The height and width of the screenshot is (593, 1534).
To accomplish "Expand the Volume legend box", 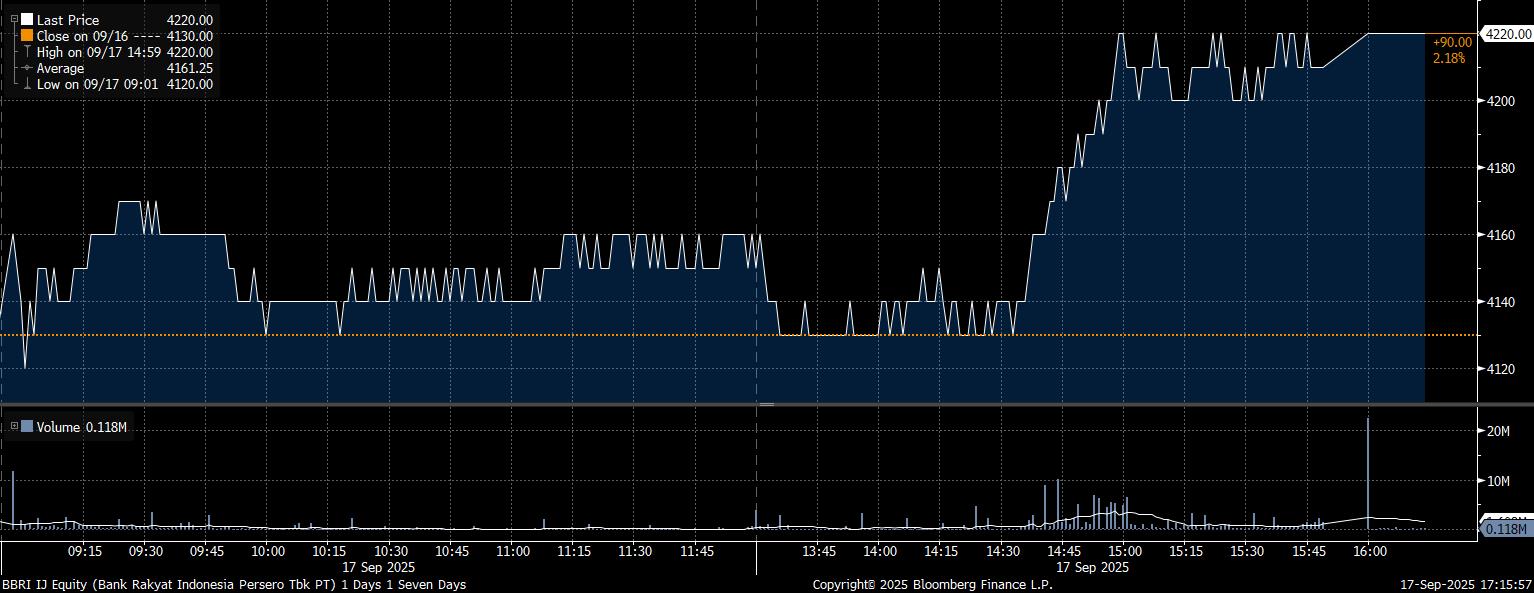I will click(x=13, y=427).
